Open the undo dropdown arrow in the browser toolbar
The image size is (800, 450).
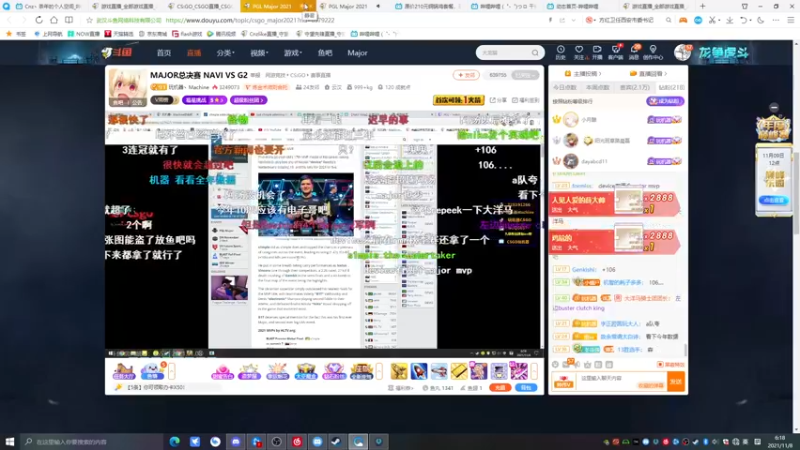click(750, 20)
